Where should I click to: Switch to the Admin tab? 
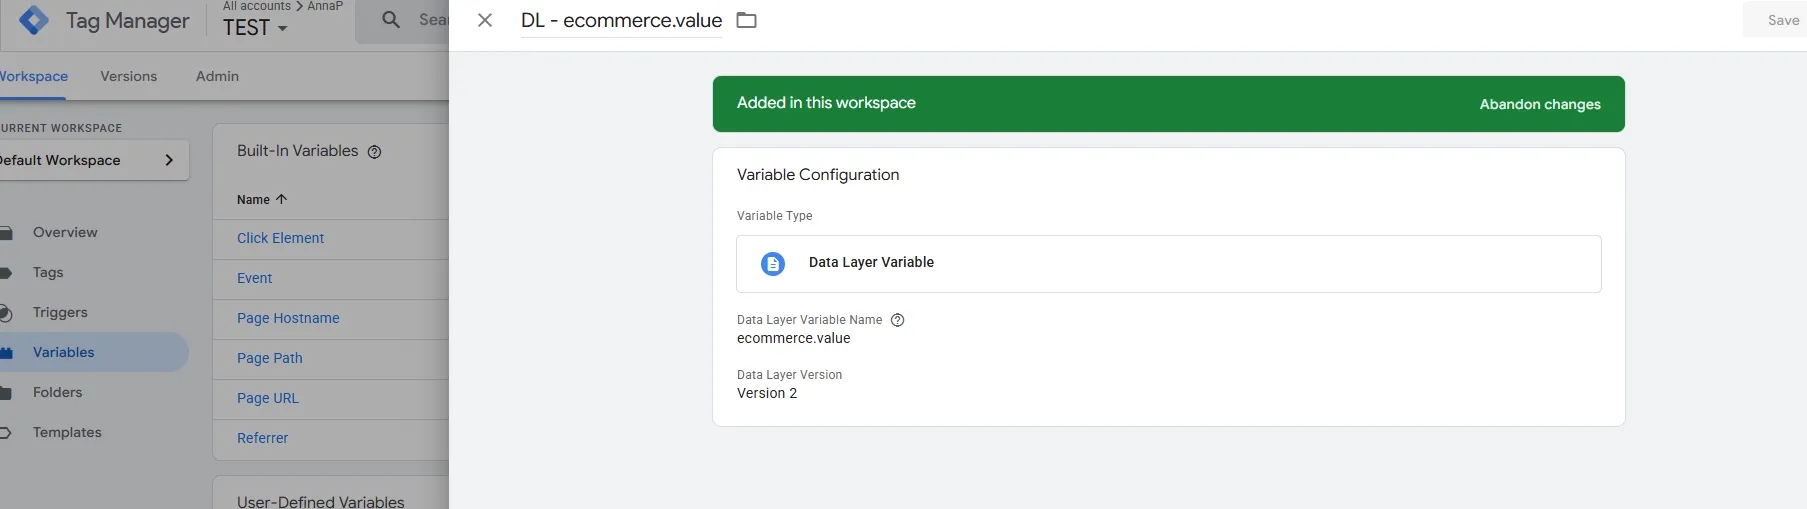pyautogui.click(x=217, y=76)
